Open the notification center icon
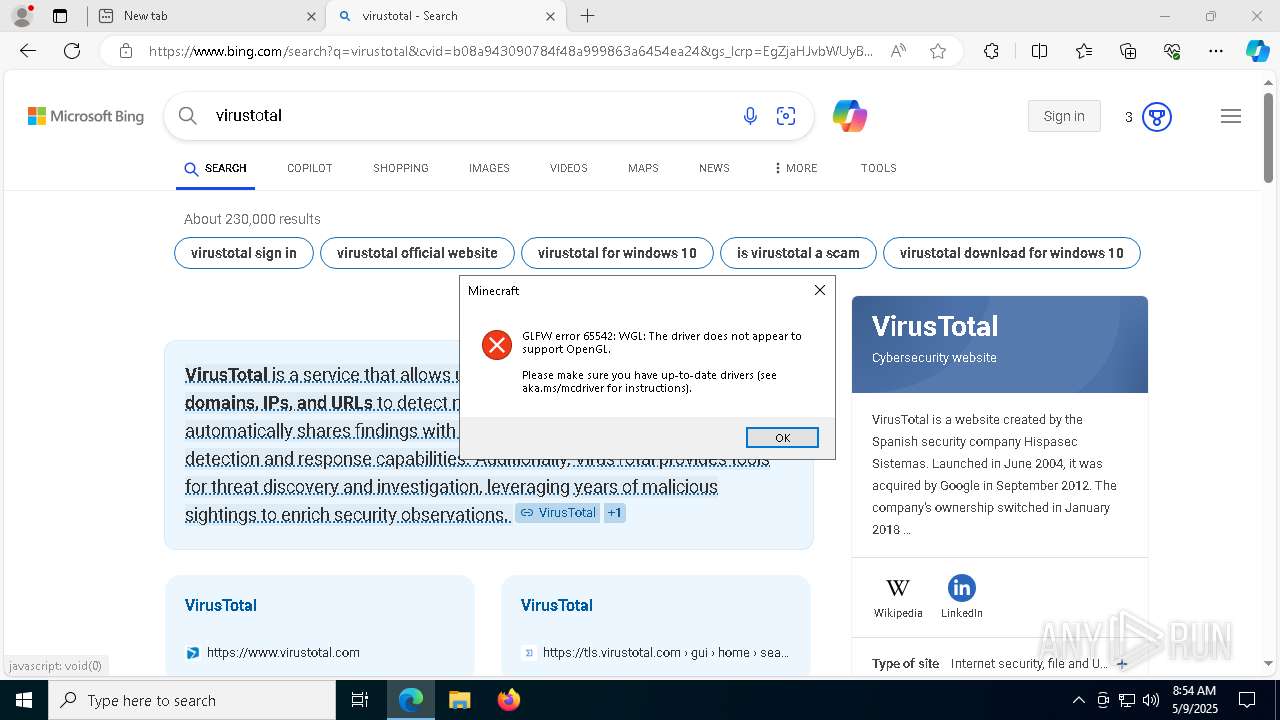Screen dimensions: 1280x720 tap(1247, 700)
